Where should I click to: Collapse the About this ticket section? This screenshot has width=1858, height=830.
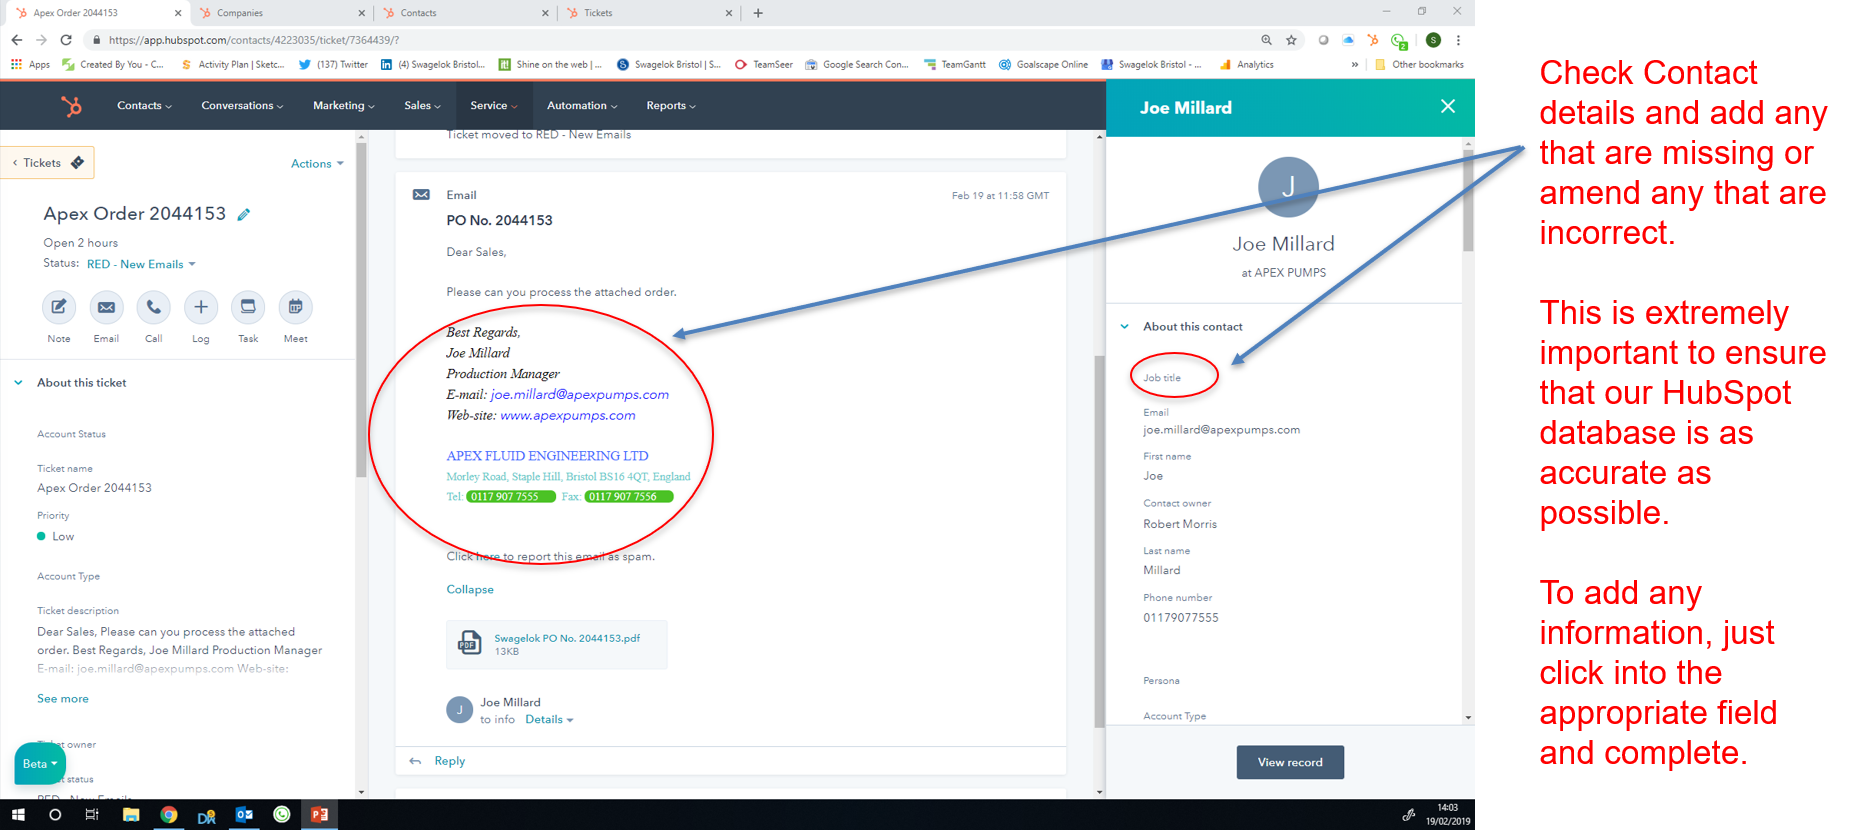point(18,383)
